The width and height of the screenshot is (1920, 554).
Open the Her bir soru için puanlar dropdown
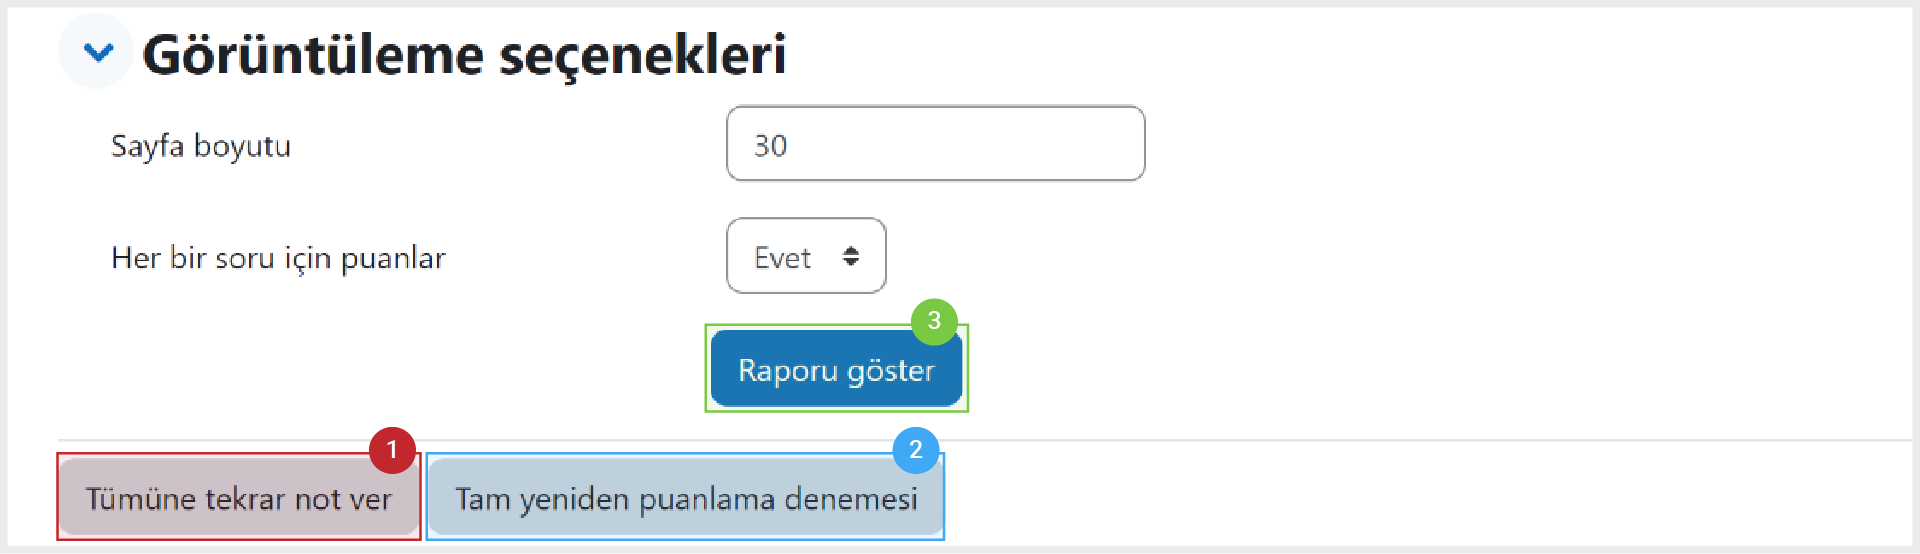(806, 256)
